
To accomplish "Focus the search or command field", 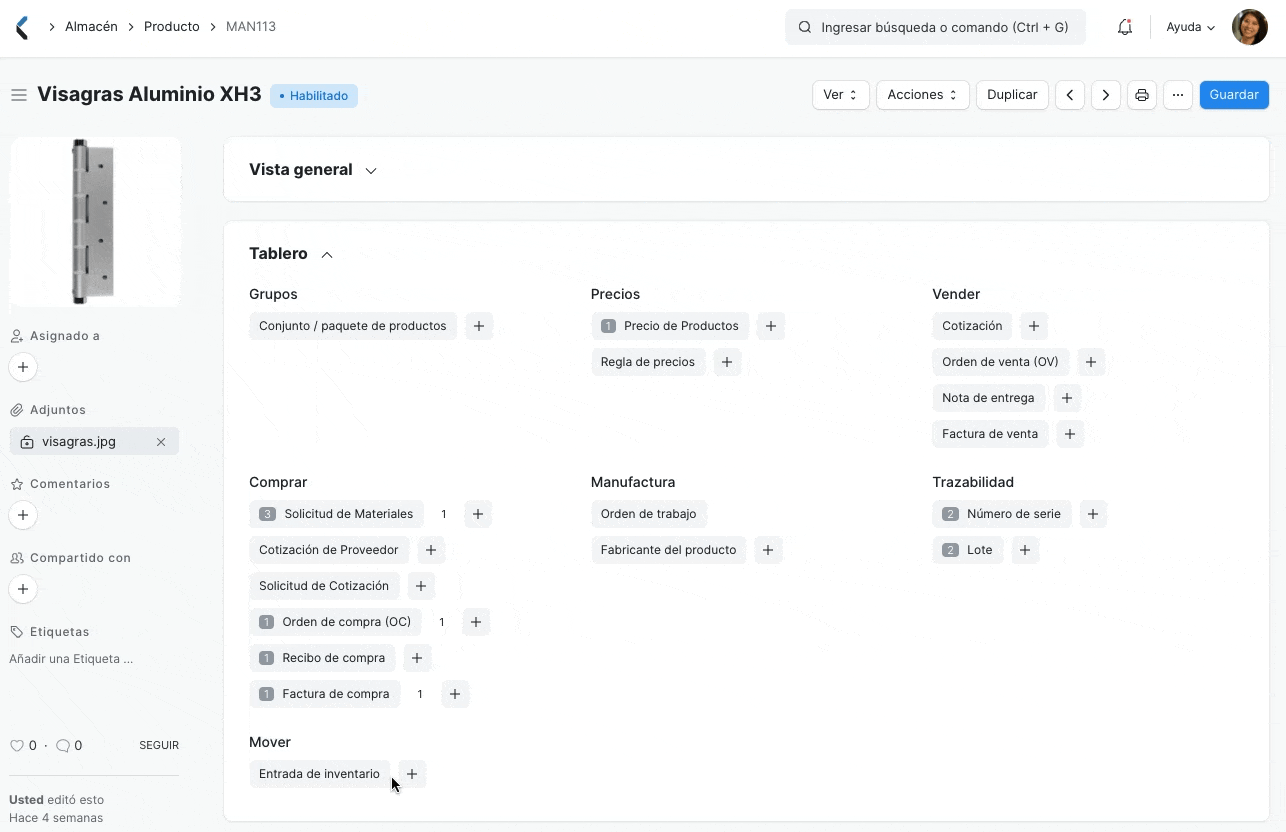I will coord(935,27).
